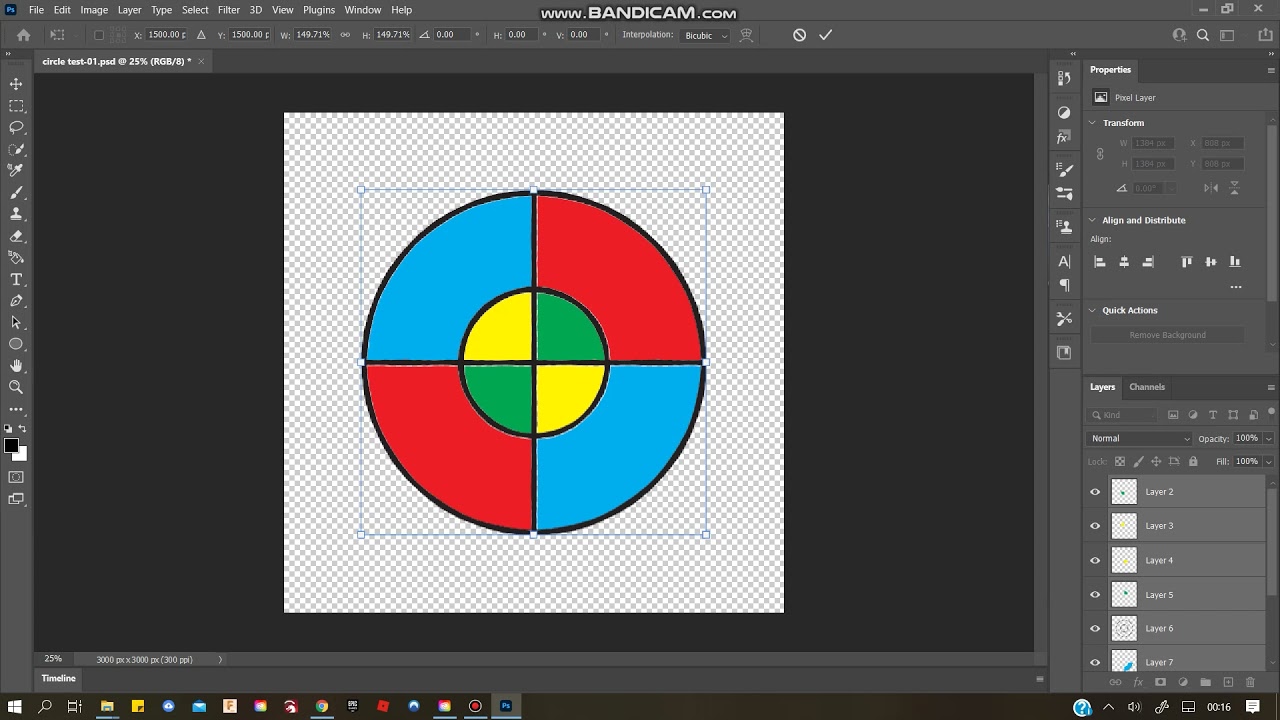Open the Opacity dropdown arrow

pyautogui.click(x=1268, y=438)
